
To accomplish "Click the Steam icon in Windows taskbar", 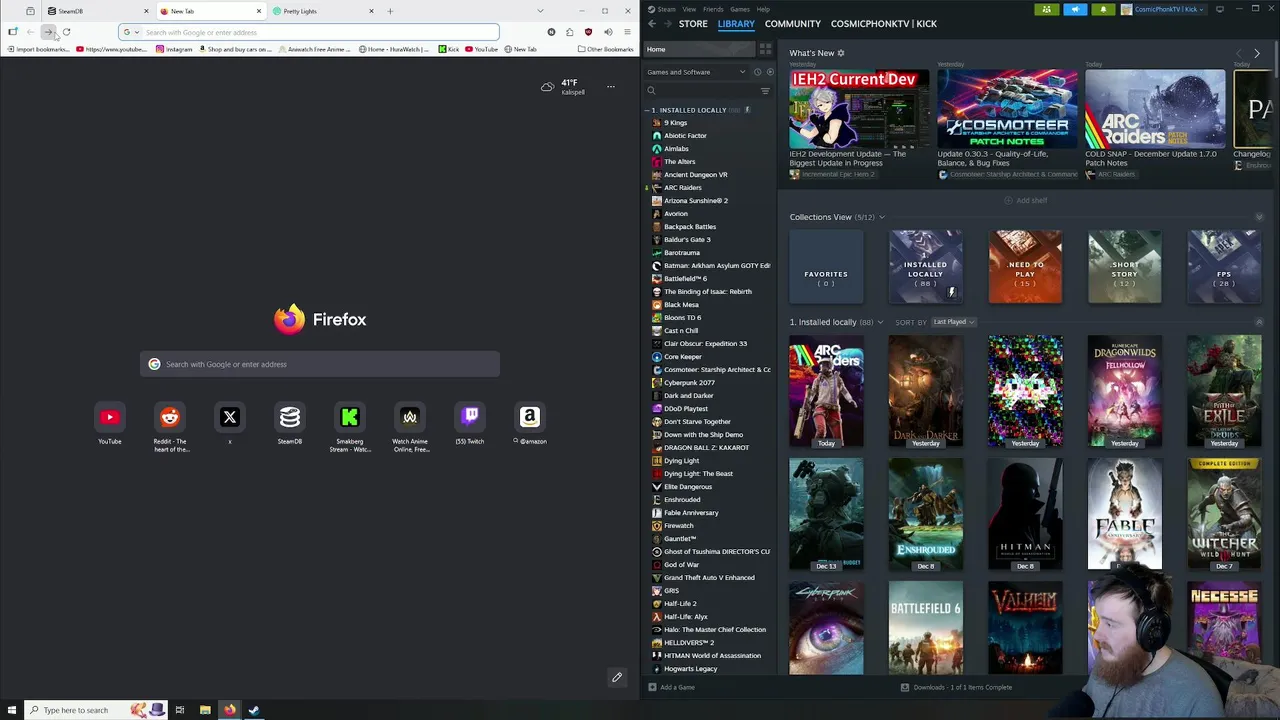I will click(254, 710).
